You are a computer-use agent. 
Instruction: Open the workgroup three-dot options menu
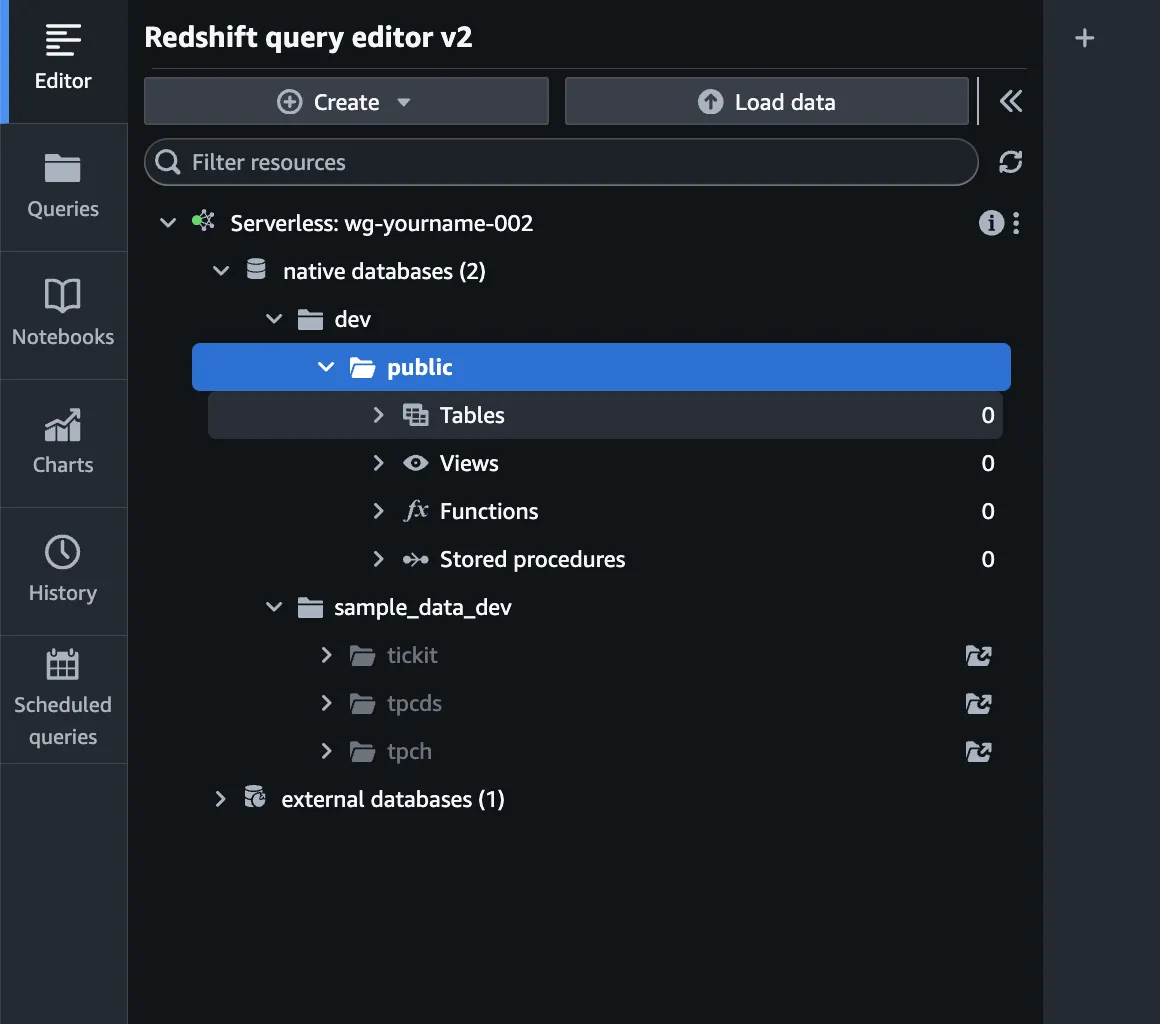point(1016,223)
